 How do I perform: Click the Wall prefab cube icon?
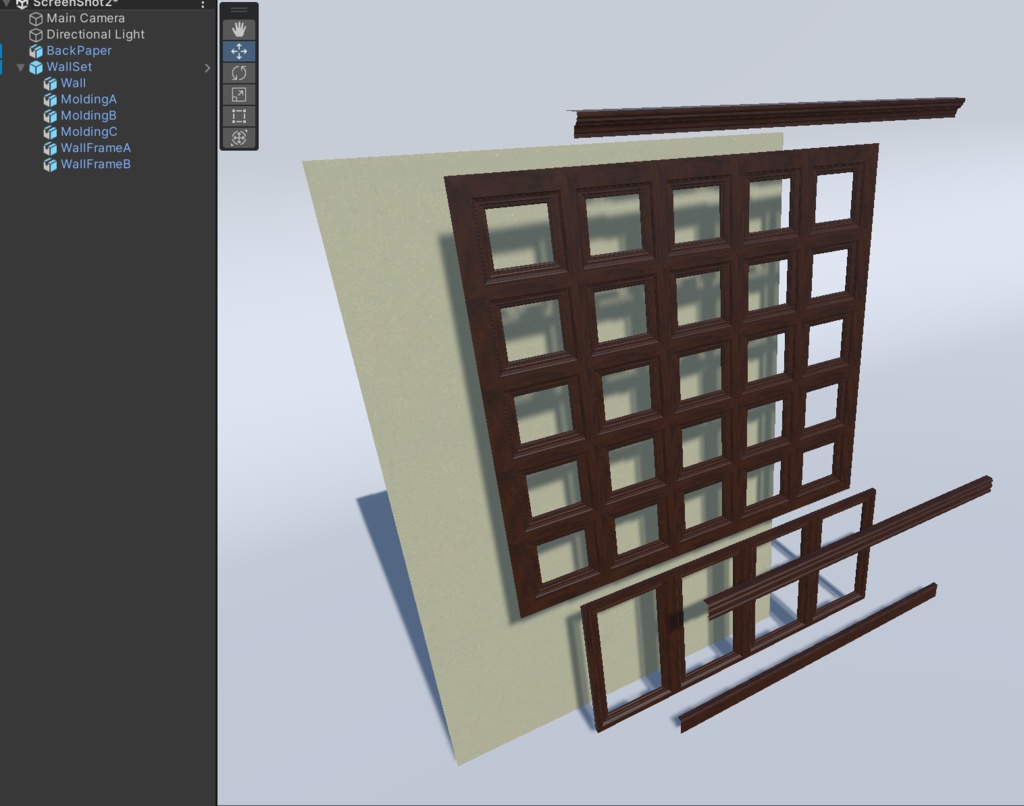coord(50,84)
